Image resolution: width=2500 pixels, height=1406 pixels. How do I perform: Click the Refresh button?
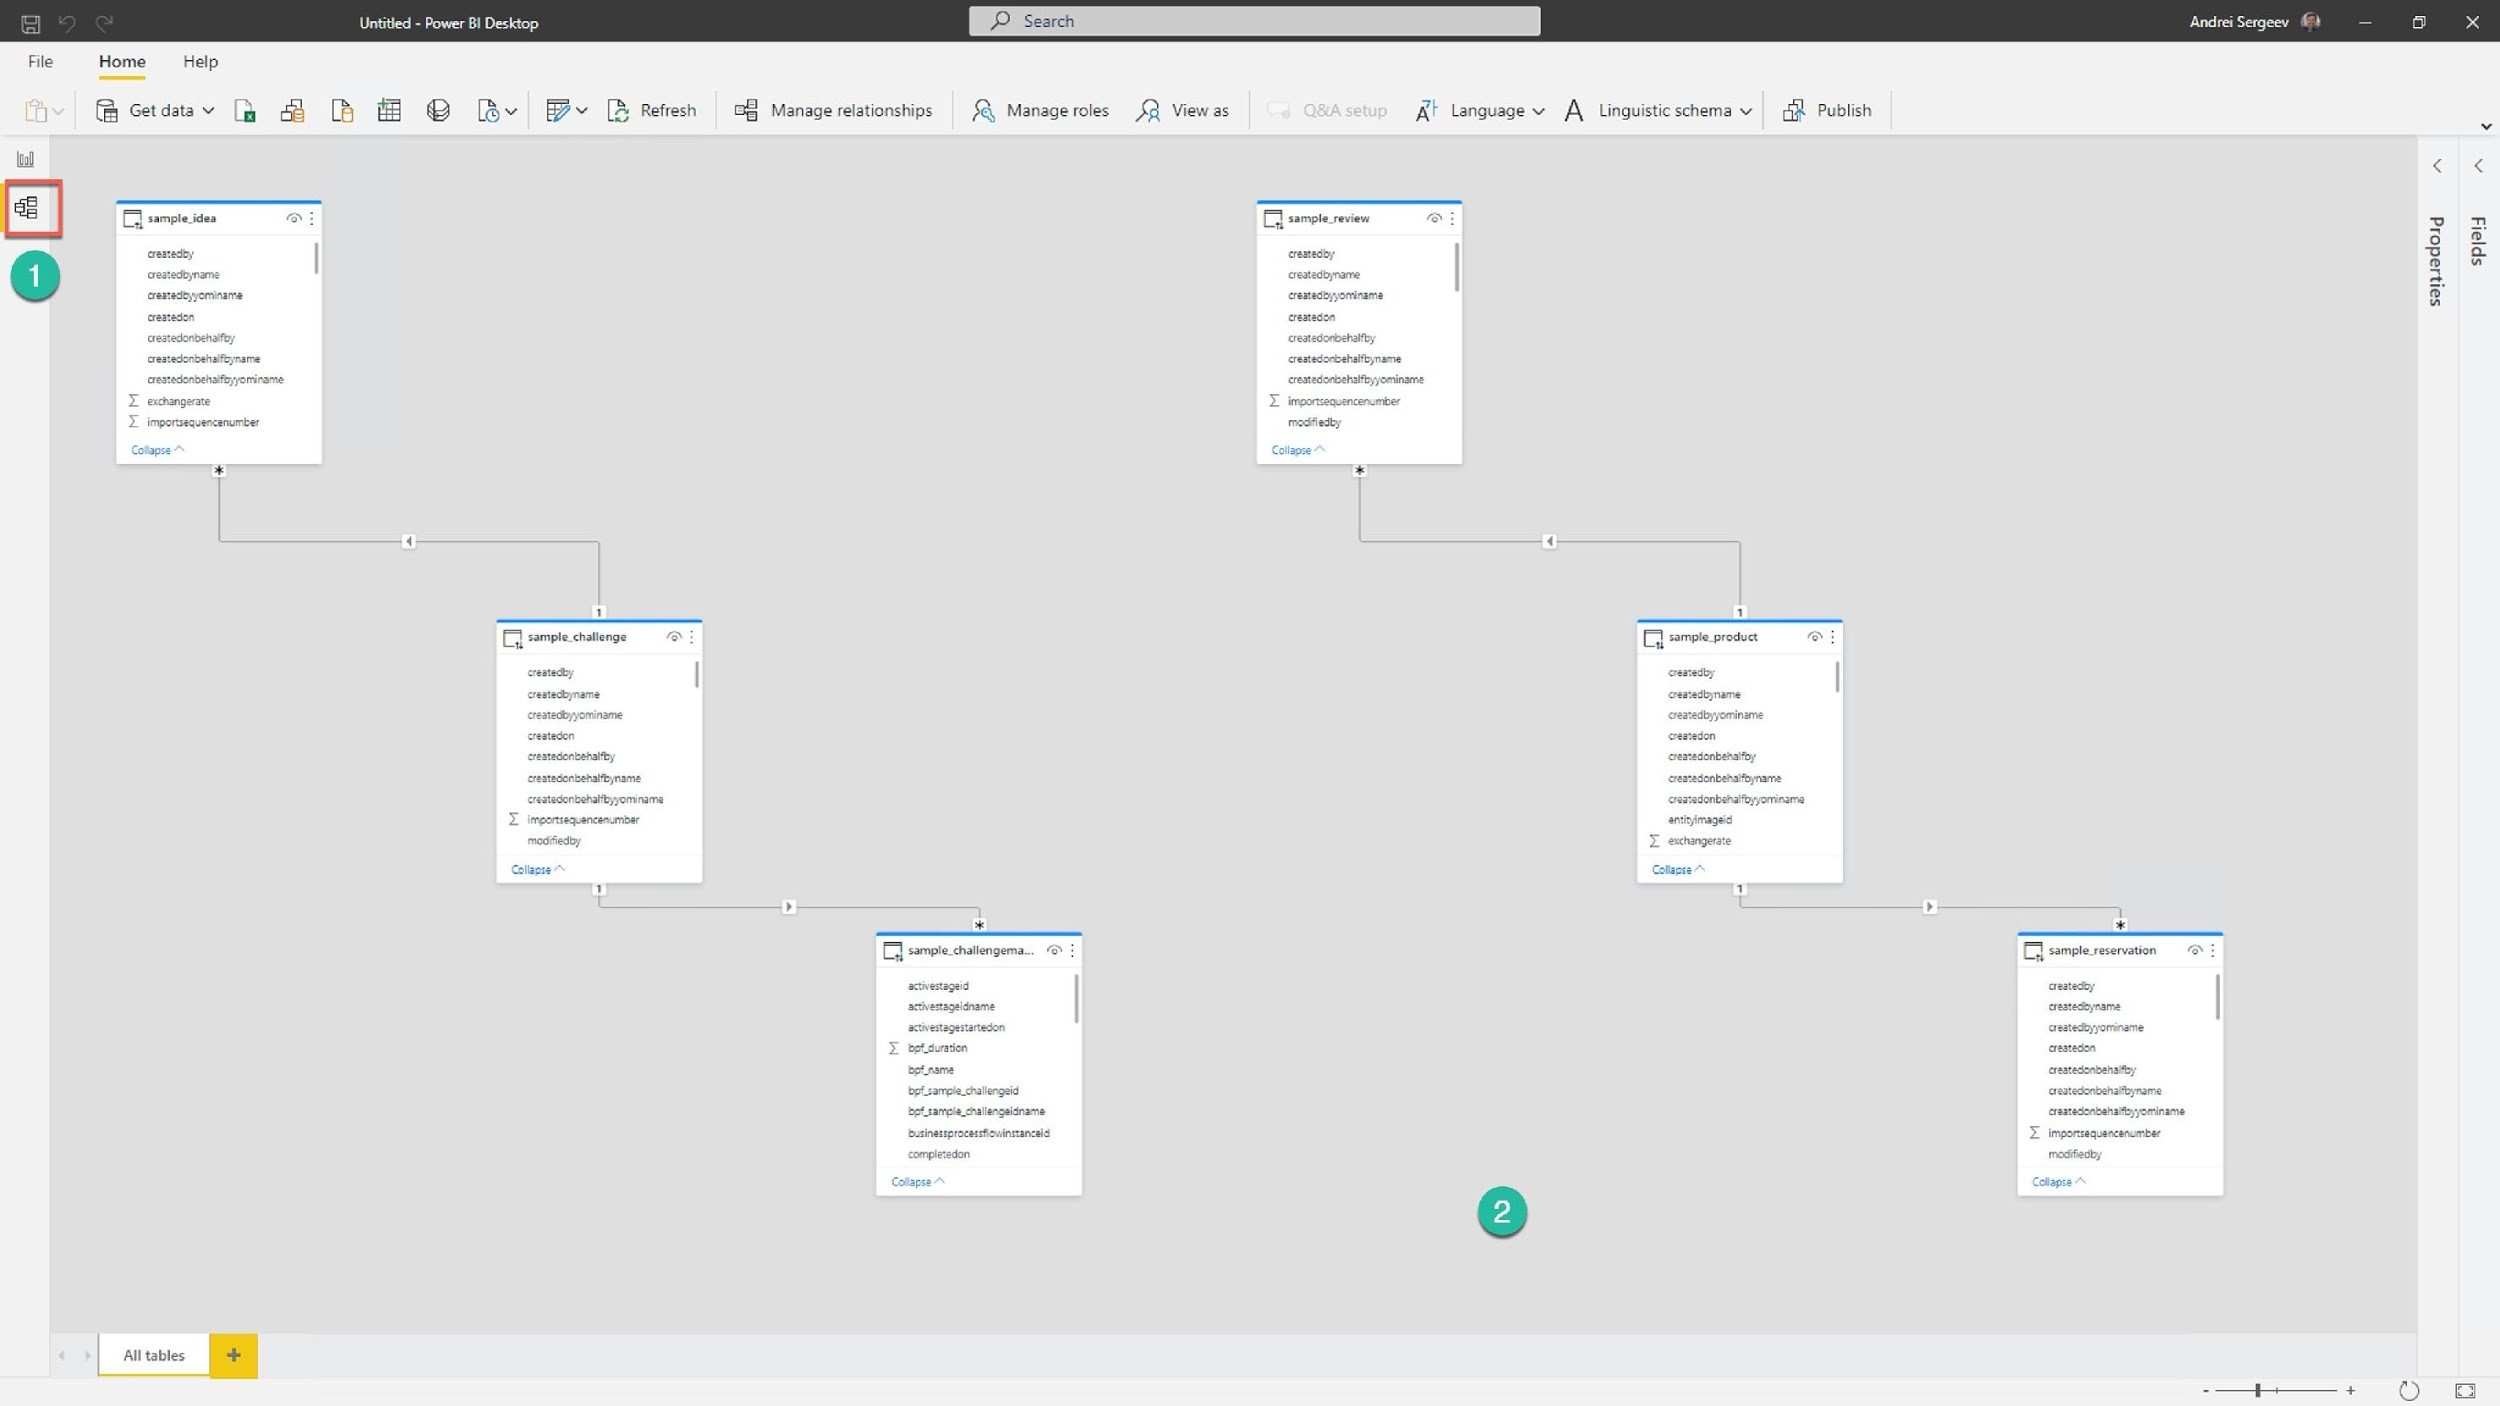coord(652,110)
